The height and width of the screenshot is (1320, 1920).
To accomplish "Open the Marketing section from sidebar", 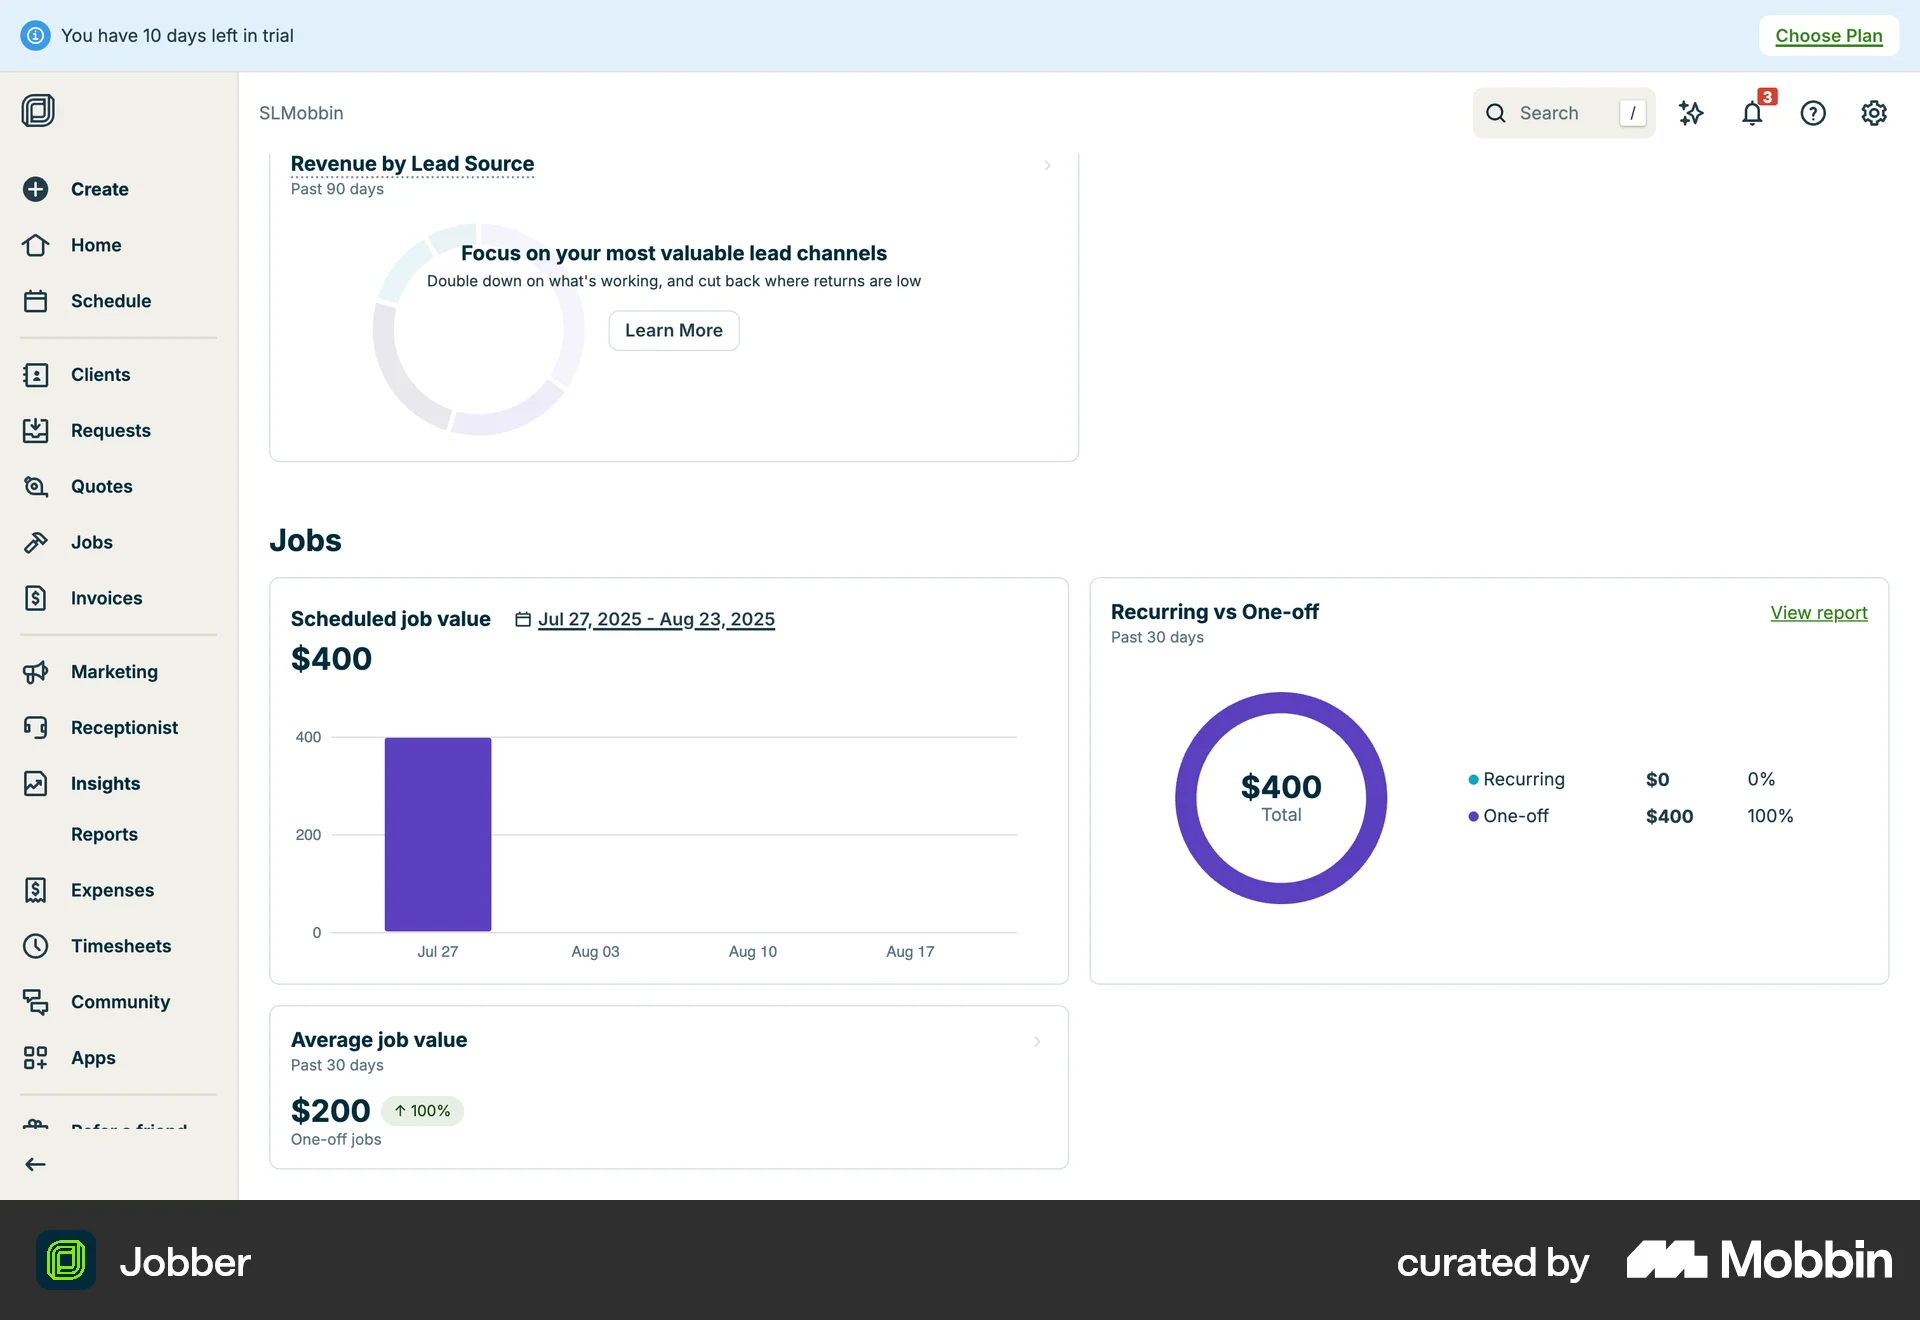I will [113, 671].
